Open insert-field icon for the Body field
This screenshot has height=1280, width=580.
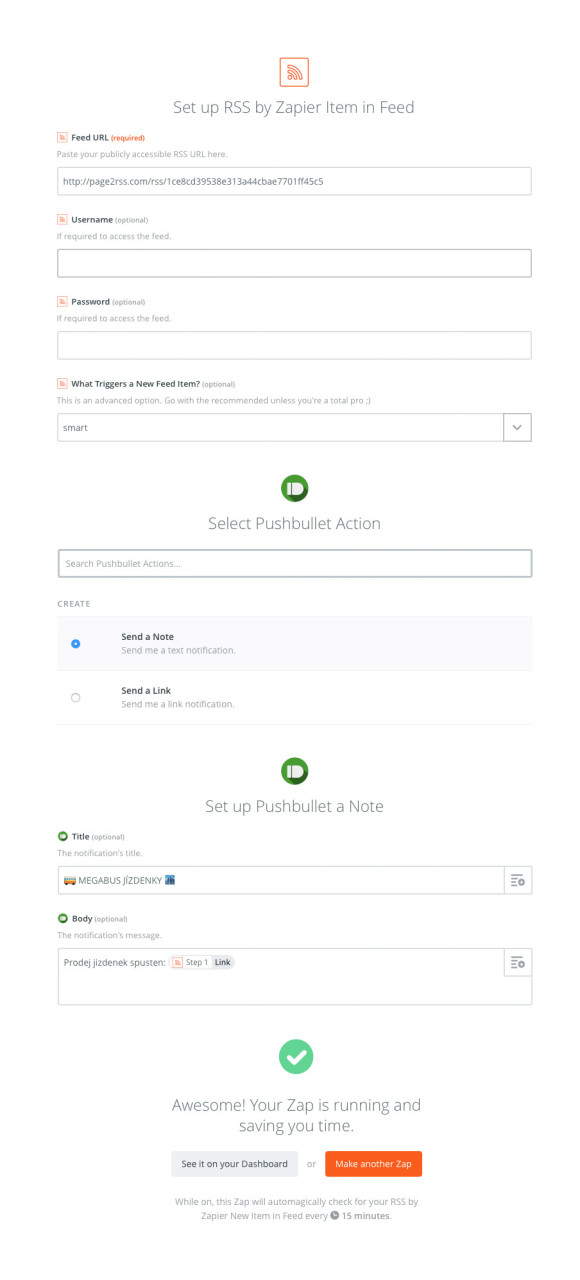pos(517,962)
